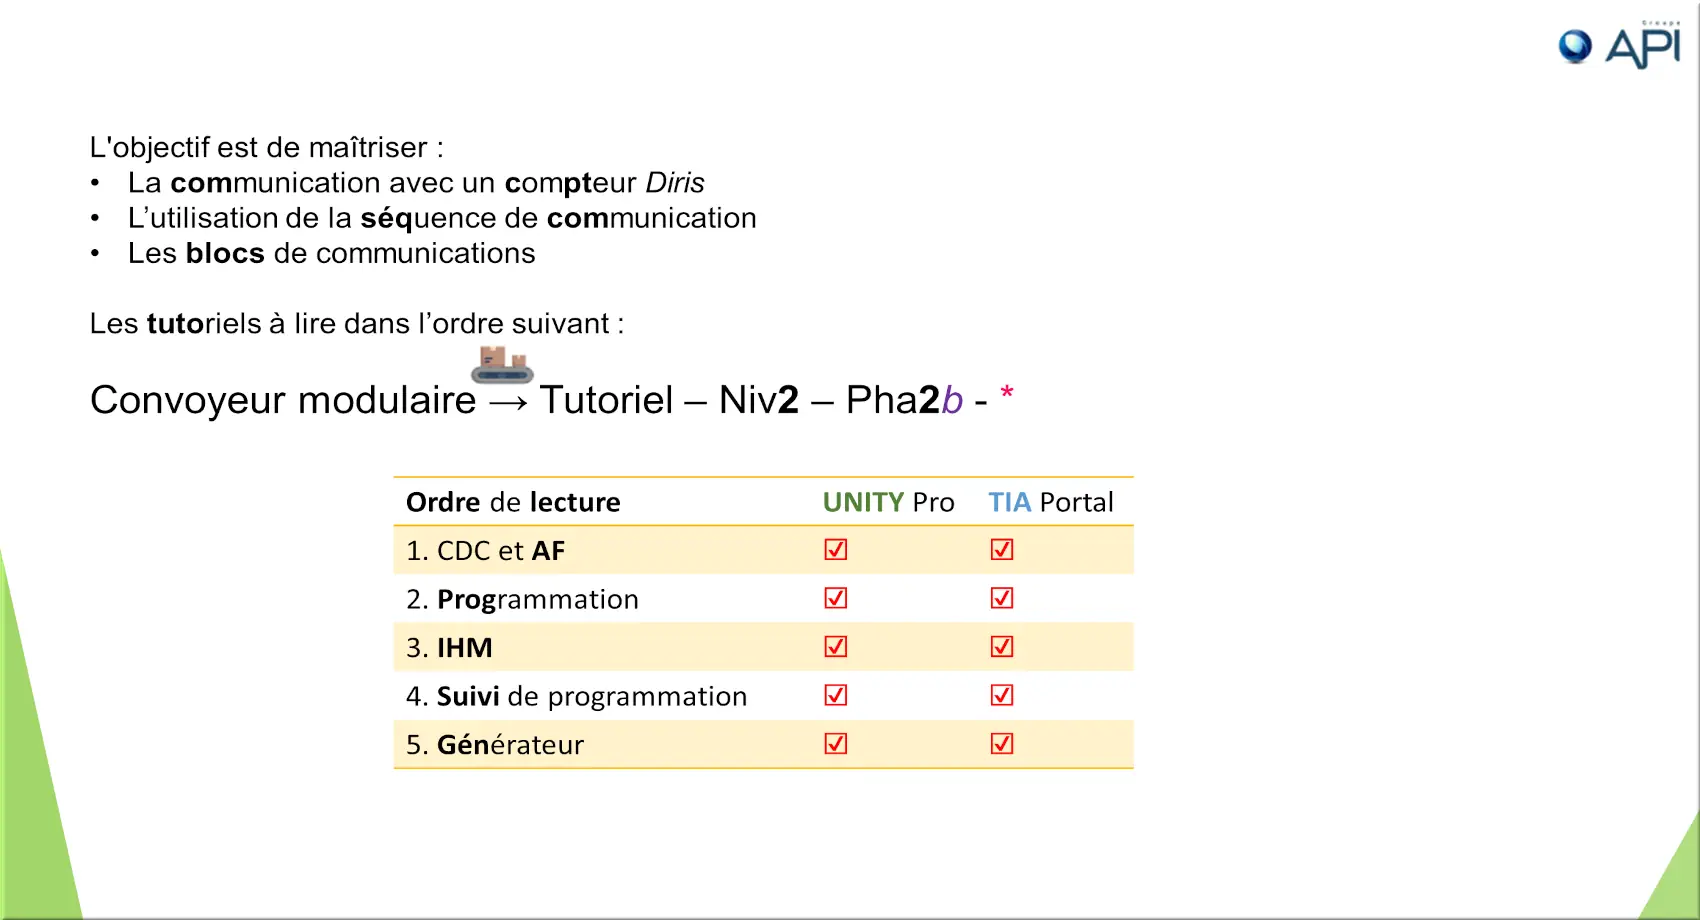
Task: Click the TIA Portal column header
Action: (1050, 502)
